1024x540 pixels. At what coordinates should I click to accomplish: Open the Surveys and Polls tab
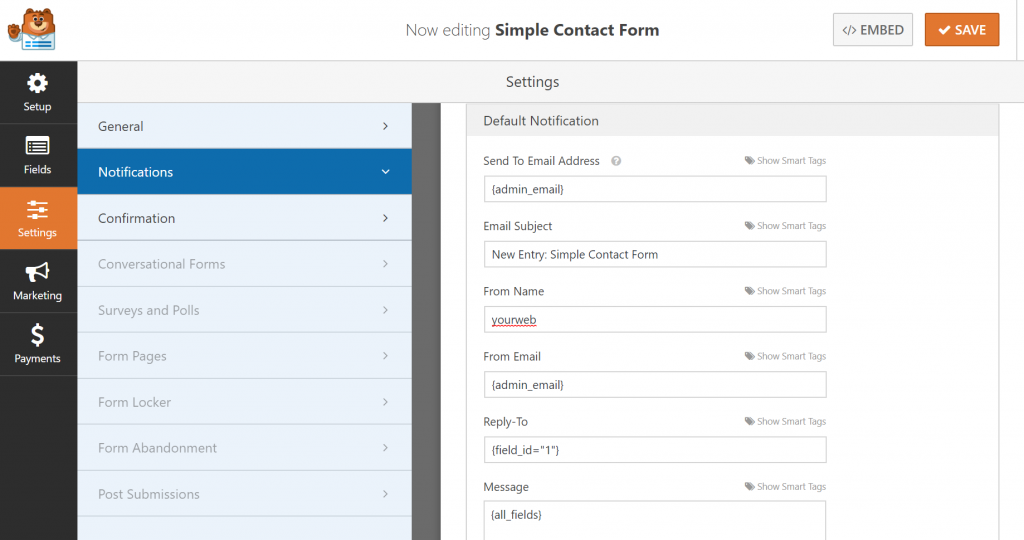(x=244, y=310)
